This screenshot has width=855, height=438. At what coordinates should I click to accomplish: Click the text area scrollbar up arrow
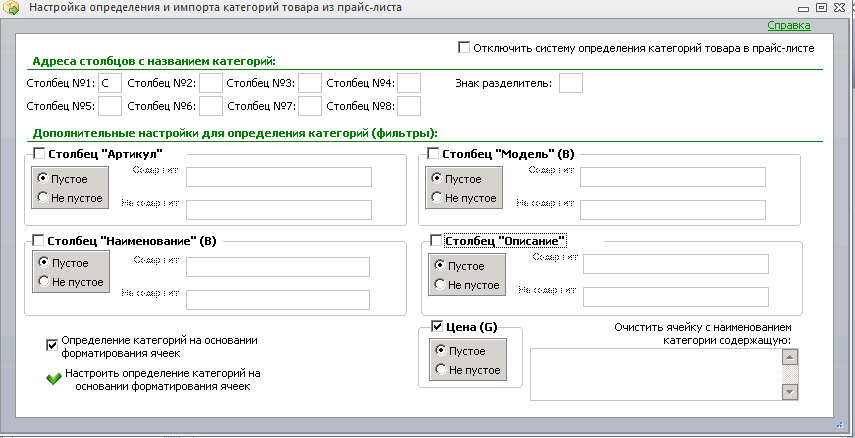790,357
